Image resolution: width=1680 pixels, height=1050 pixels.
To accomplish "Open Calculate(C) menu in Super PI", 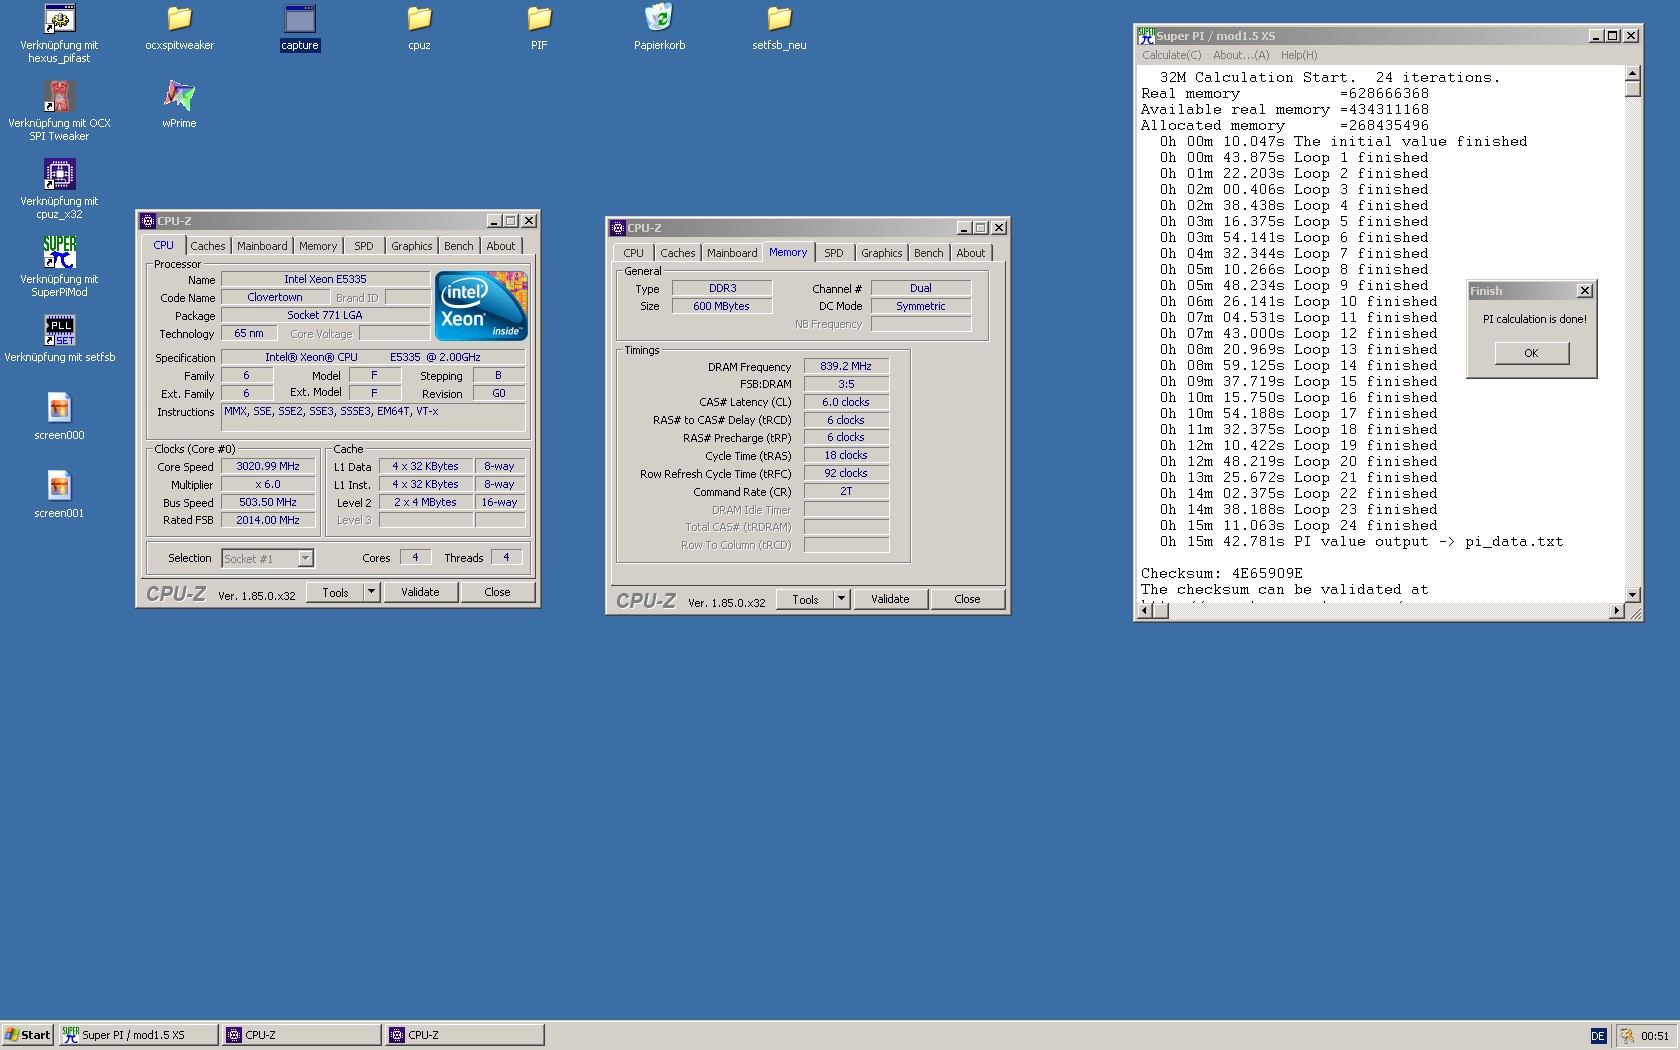I will (x=1172, y=55).
